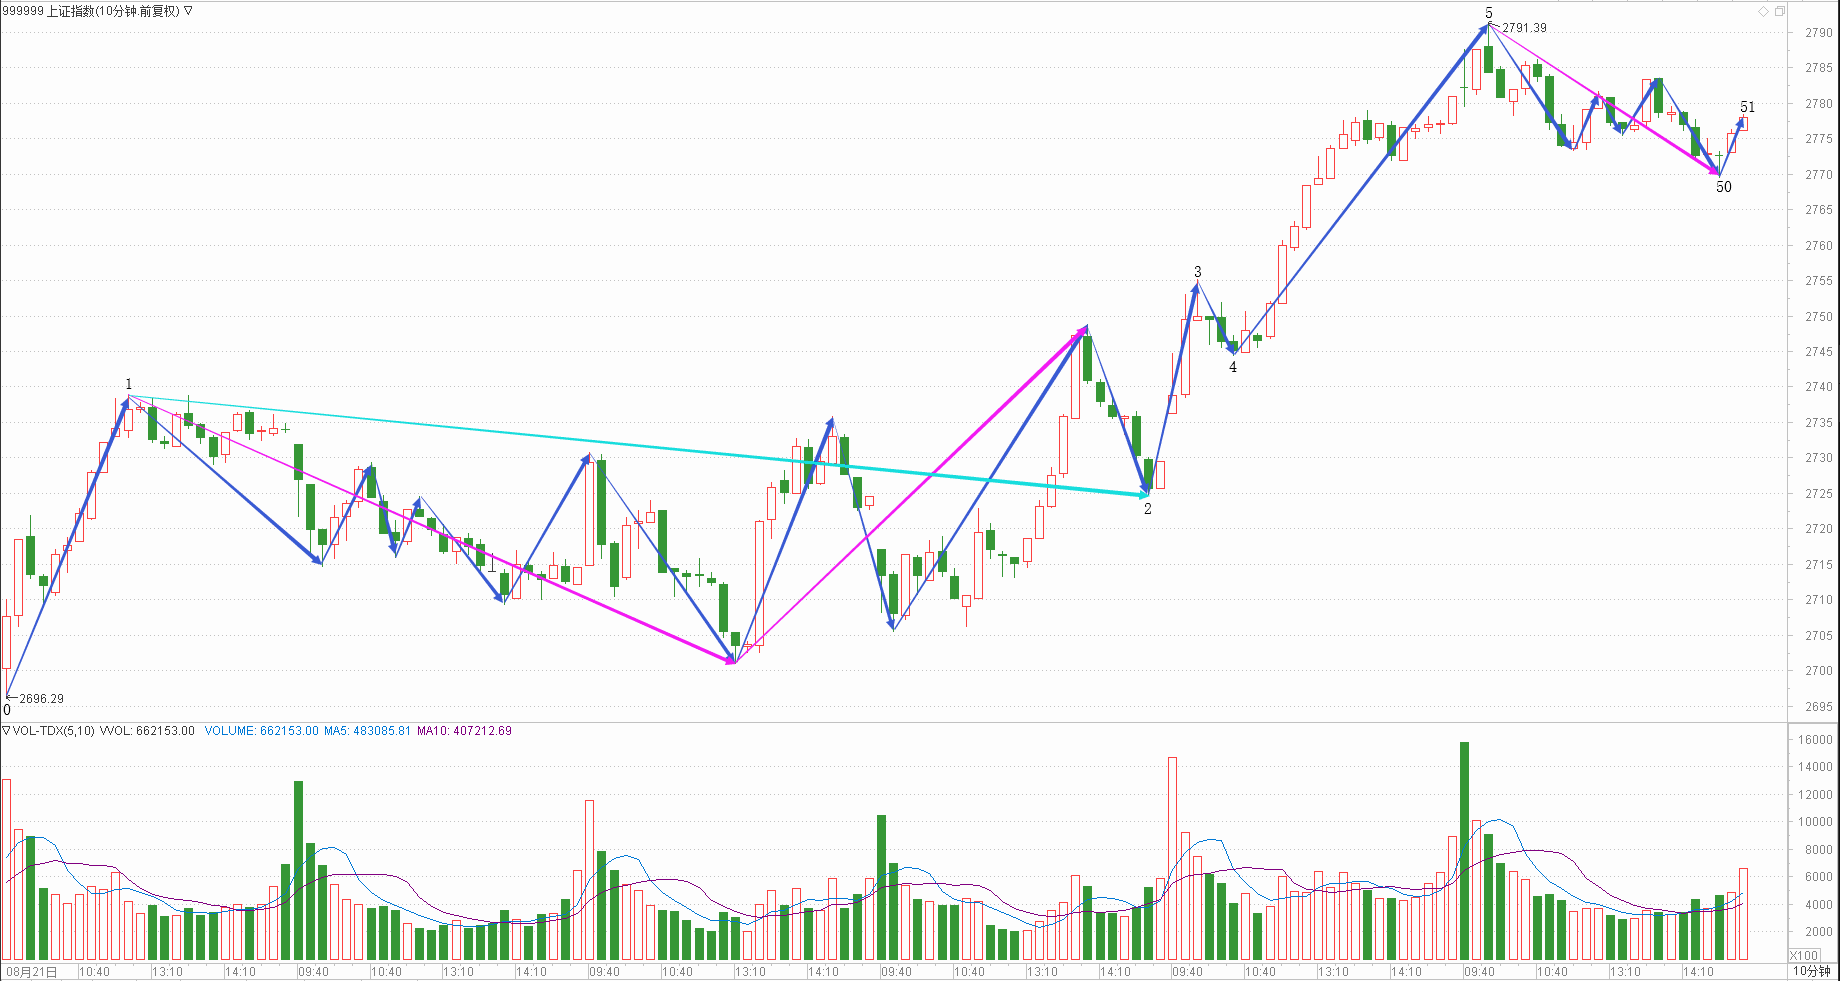
Task: Select wave marker labeled 3
Action: click(x=1197, y=272)
